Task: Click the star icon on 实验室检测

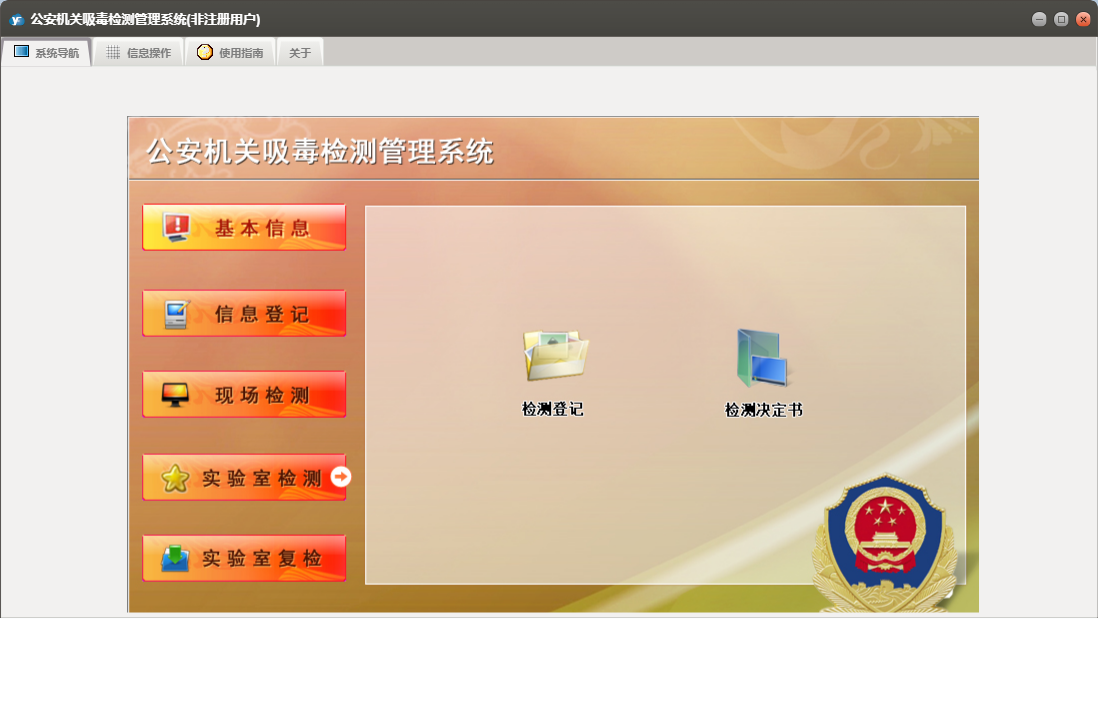Action: [x=175, y=479]
